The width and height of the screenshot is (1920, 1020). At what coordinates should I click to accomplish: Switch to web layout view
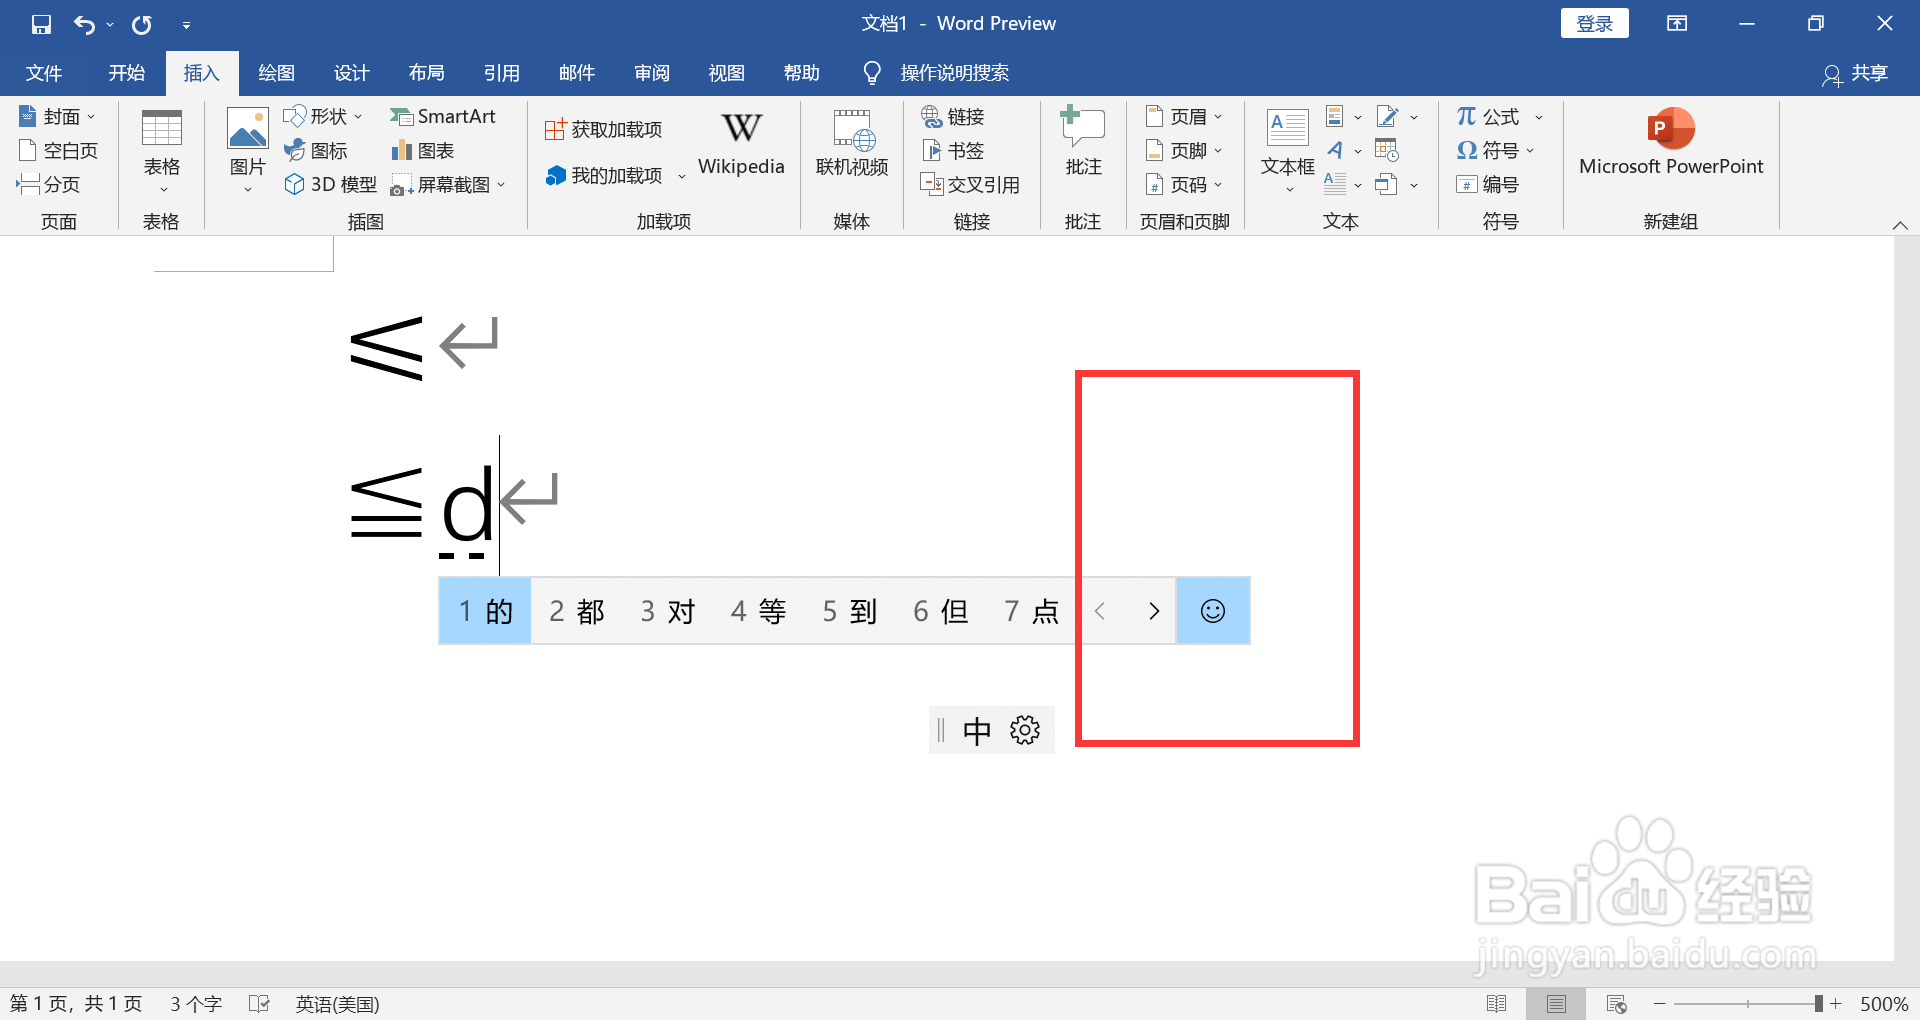(1616, 1003)
